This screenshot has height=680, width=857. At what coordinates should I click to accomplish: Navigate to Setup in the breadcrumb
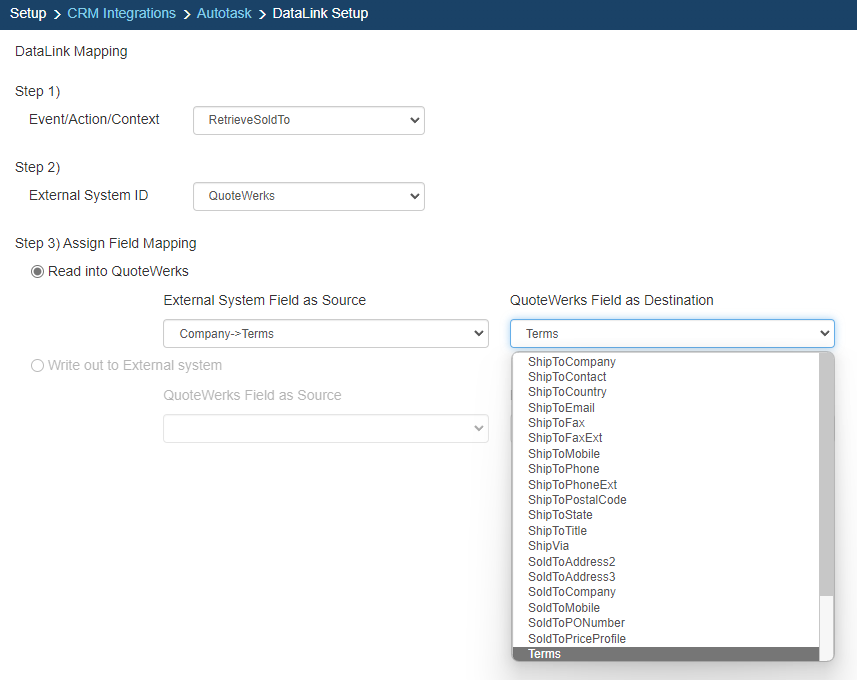pyautogui.click(x=28, y=13)
